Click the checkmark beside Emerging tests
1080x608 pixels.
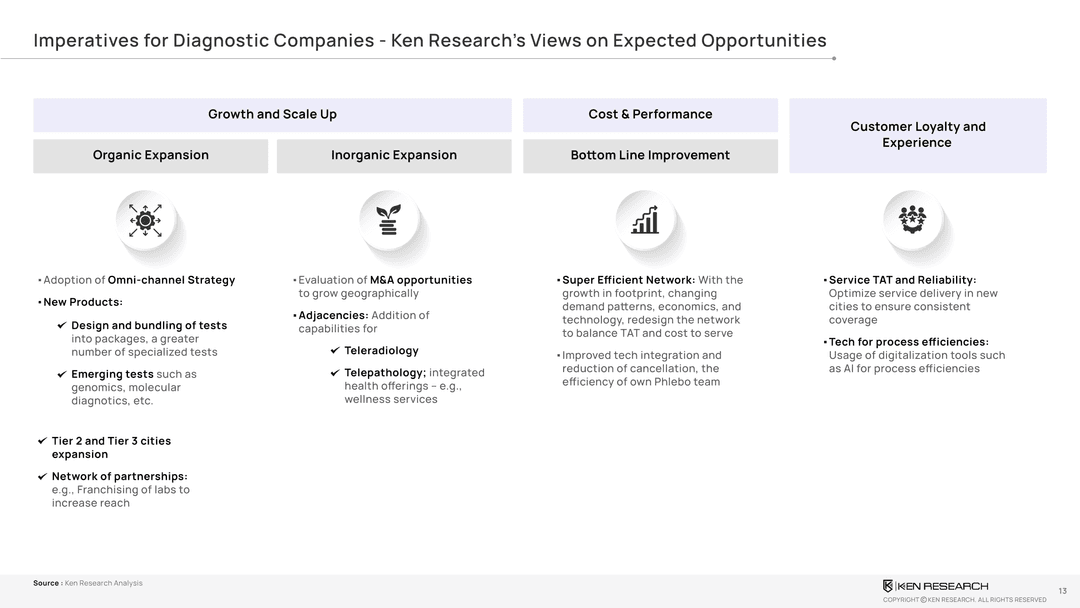point(62,375)
